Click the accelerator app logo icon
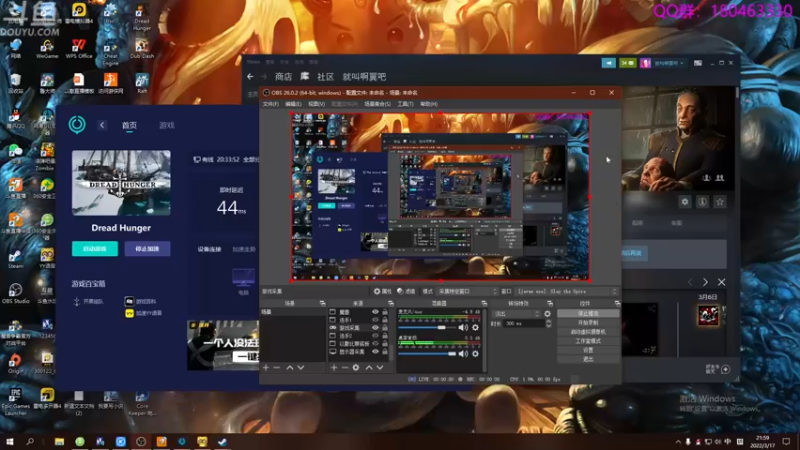 (77, 124)
